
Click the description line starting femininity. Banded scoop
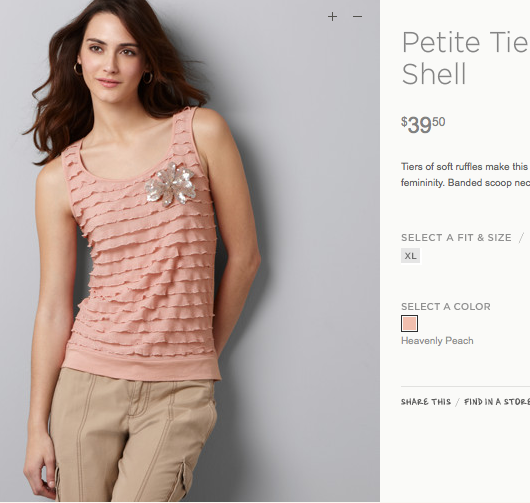(x=465, y=183)
